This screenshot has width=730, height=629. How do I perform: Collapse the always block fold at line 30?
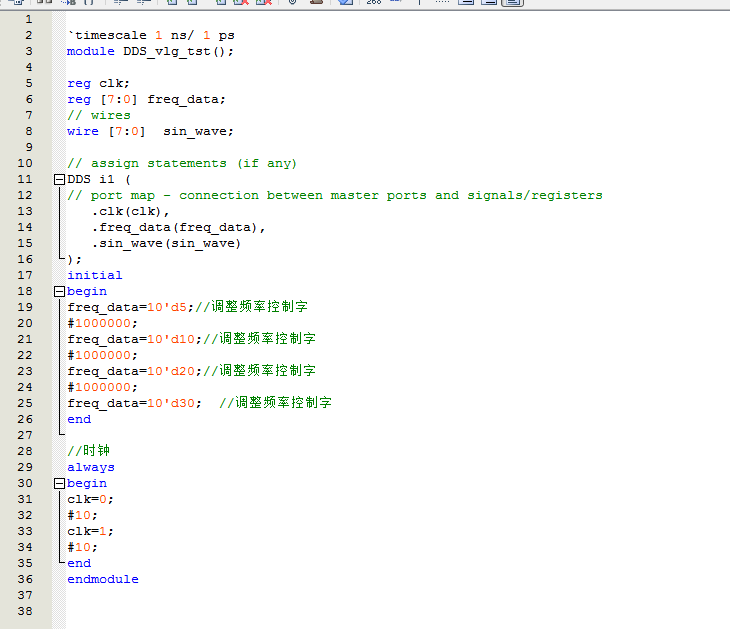[x=59, y=483]
